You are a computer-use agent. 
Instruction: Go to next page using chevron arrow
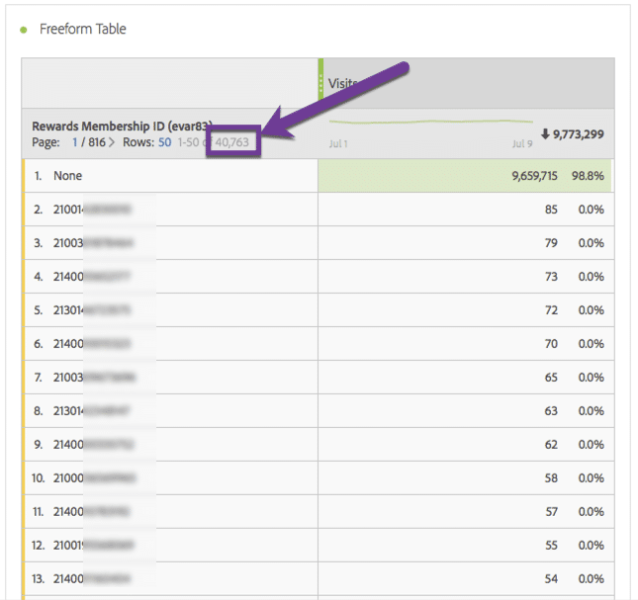pos(112,142)
